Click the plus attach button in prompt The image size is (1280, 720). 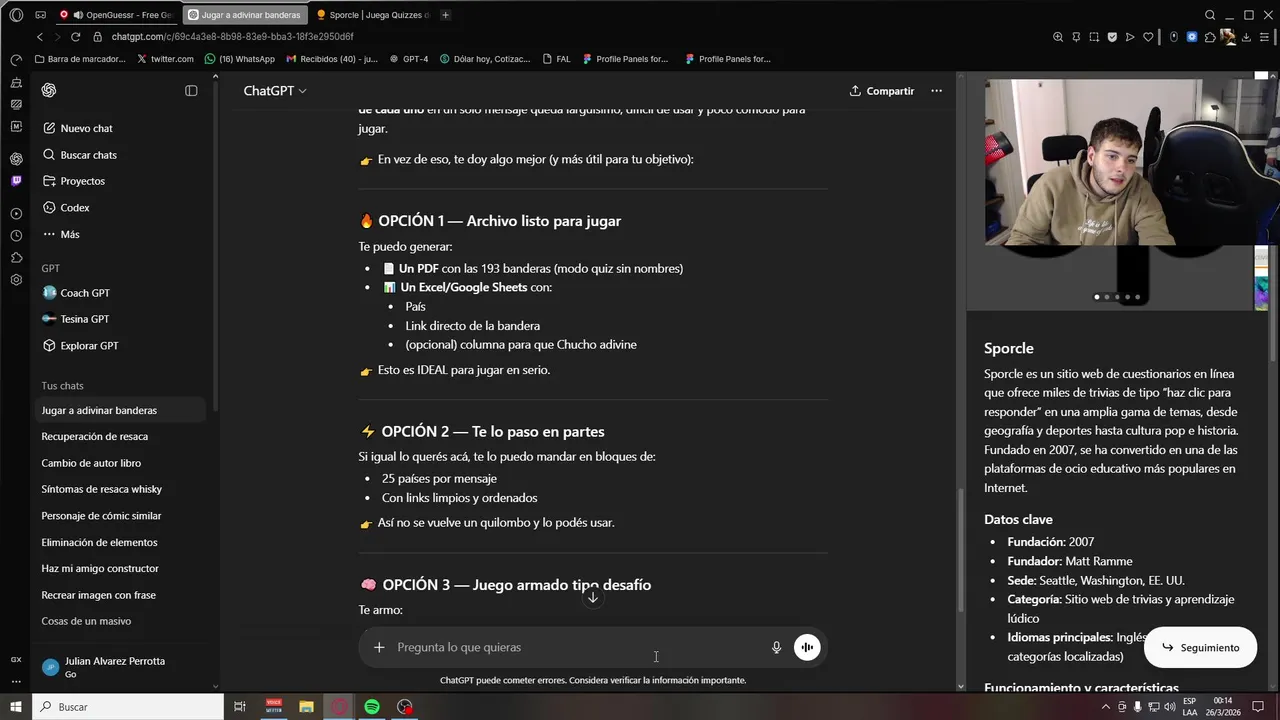click(379, 647)
